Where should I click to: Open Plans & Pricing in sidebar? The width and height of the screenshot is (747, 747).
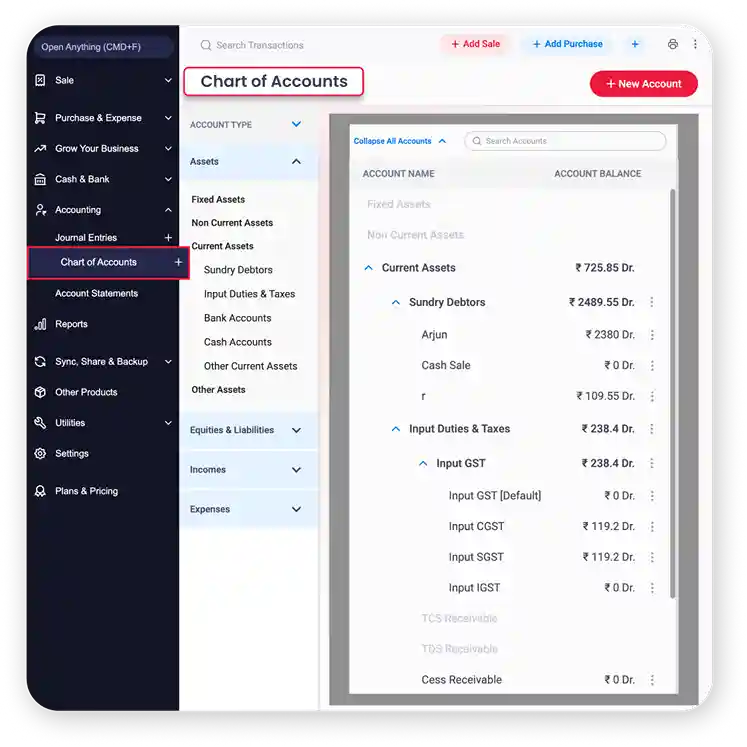[86, 491]
